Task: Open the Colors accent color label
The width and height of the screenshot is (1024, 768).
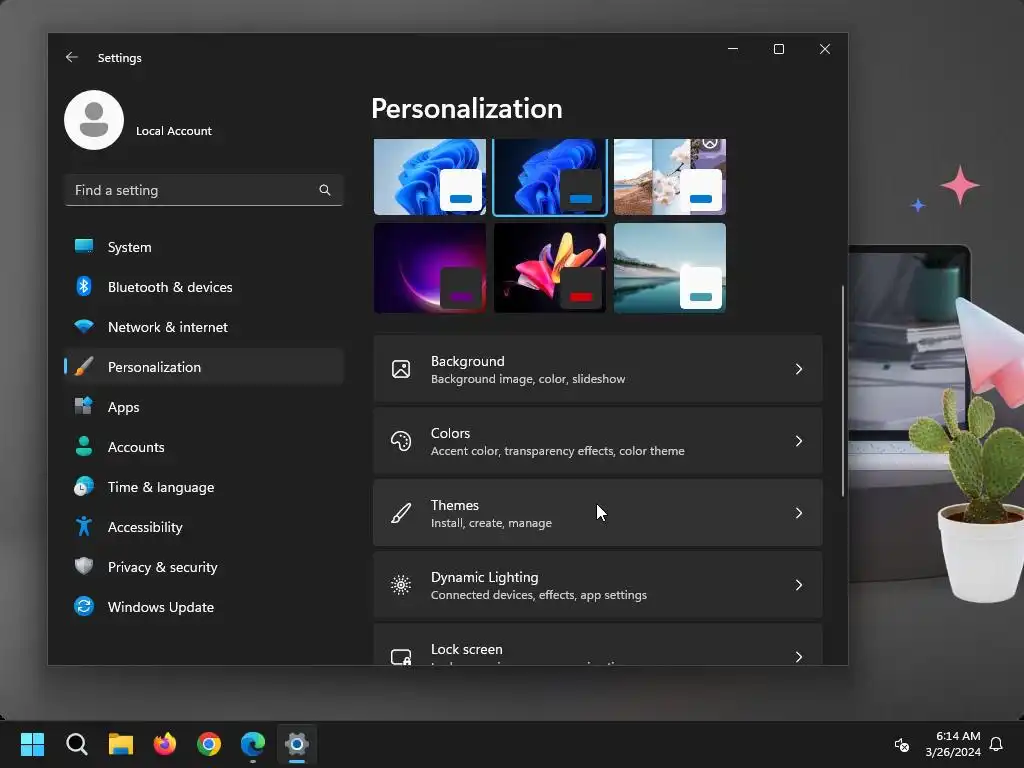Action: [x=558, y=451]
